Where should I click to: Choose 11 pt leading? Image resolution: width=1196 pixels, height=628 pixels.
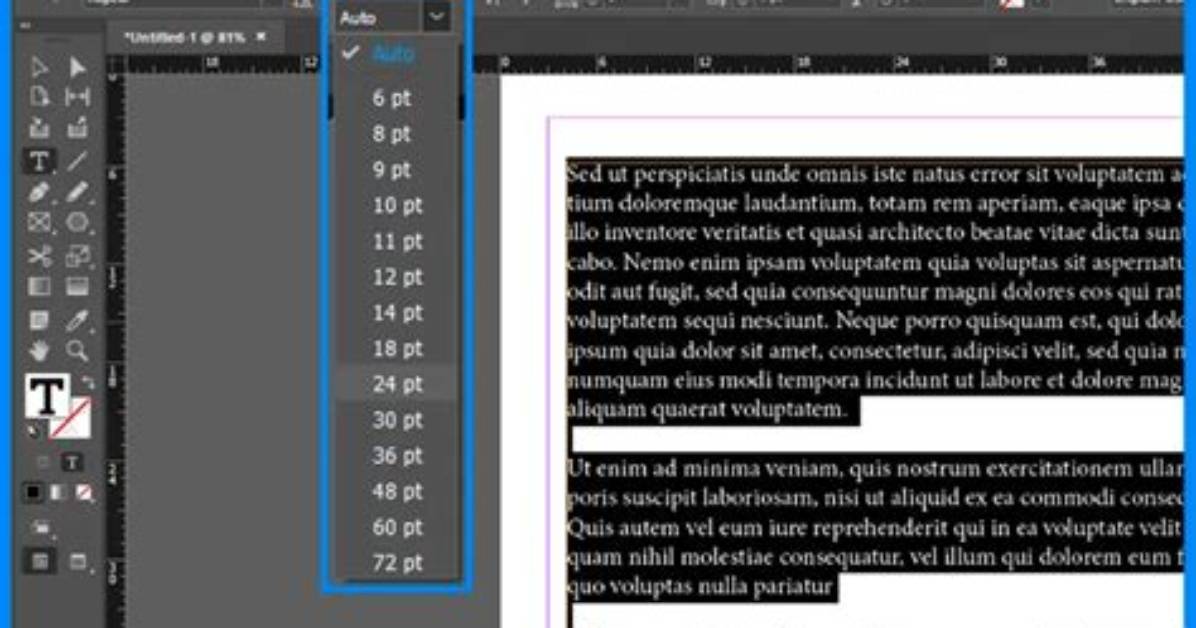(397, 241)
